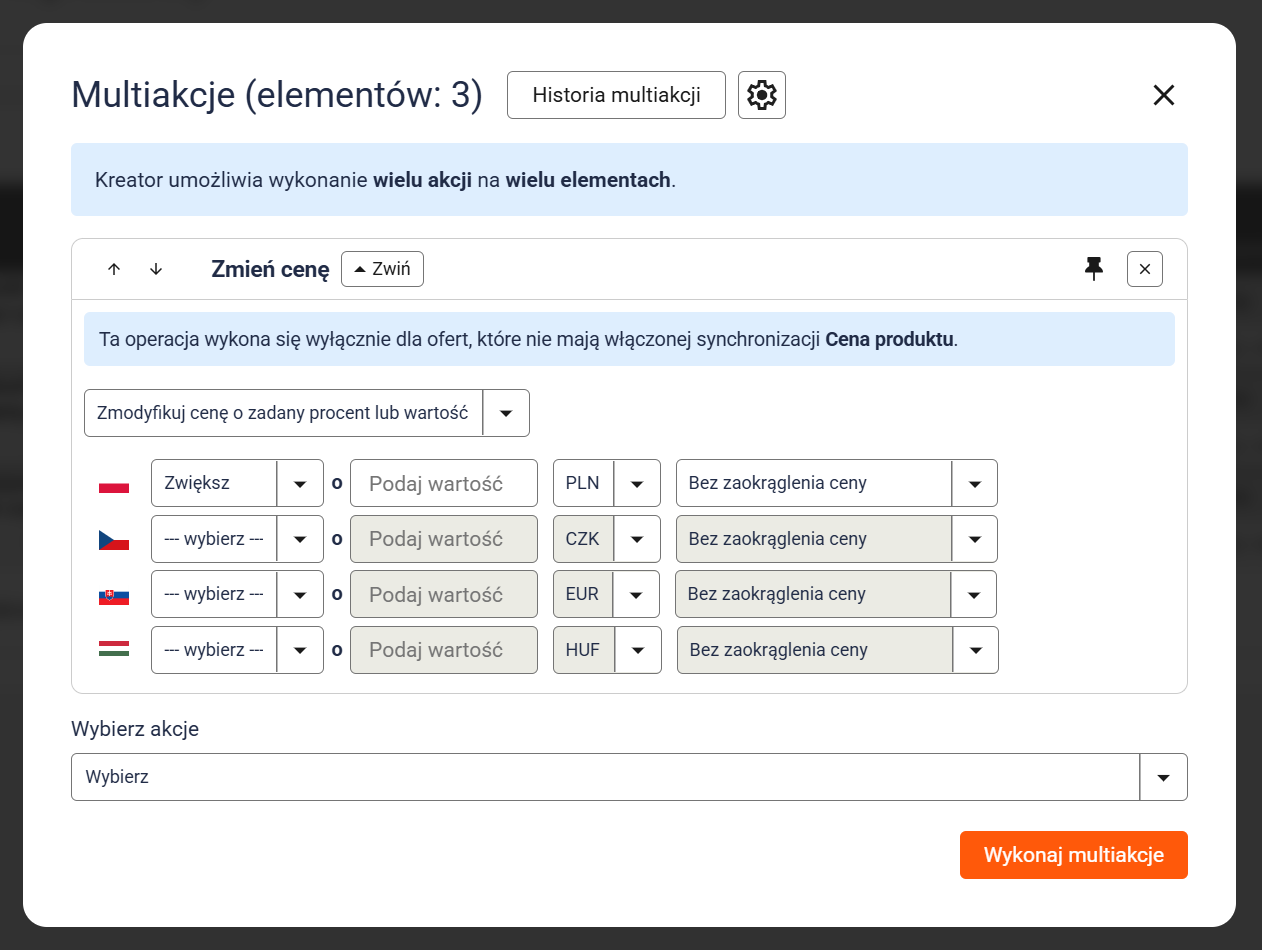Open wybierz dropdown in Slovak row
The height and width of the screenshot is (950, 1262).
237,594
